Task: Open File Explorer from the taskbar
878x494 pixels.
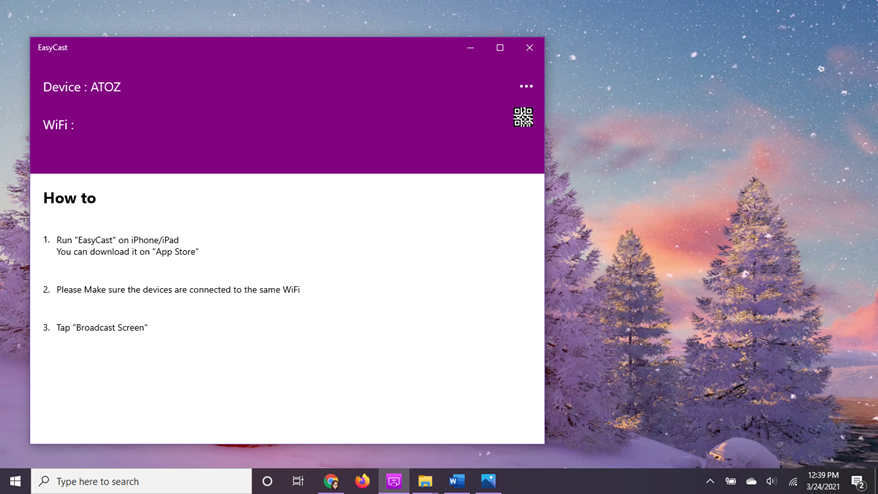Action: click(426, 481)
